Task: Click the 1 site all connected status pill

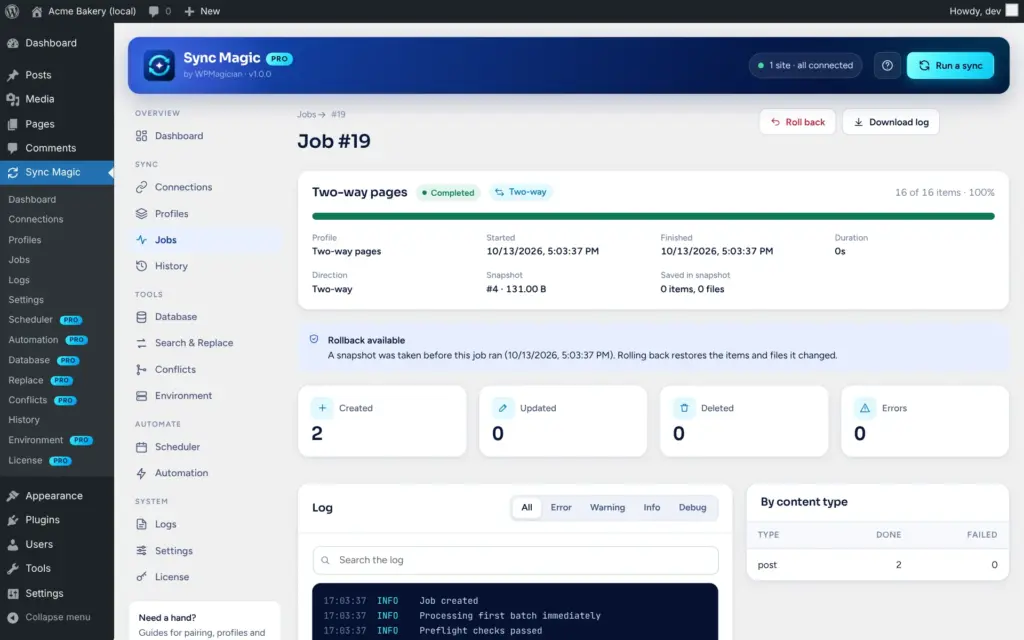Action: (805, 65)
